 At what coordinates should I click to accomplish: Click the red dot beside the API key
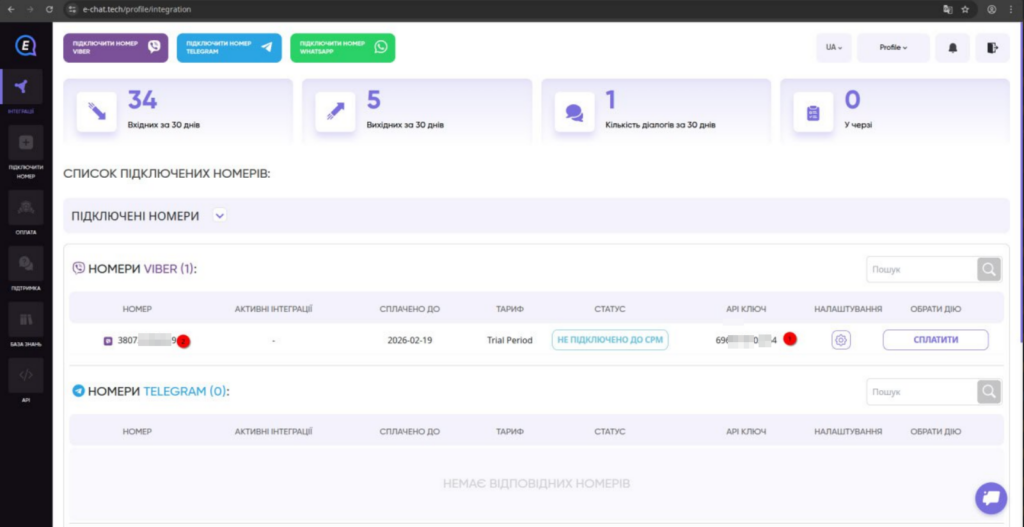[790, 339]
